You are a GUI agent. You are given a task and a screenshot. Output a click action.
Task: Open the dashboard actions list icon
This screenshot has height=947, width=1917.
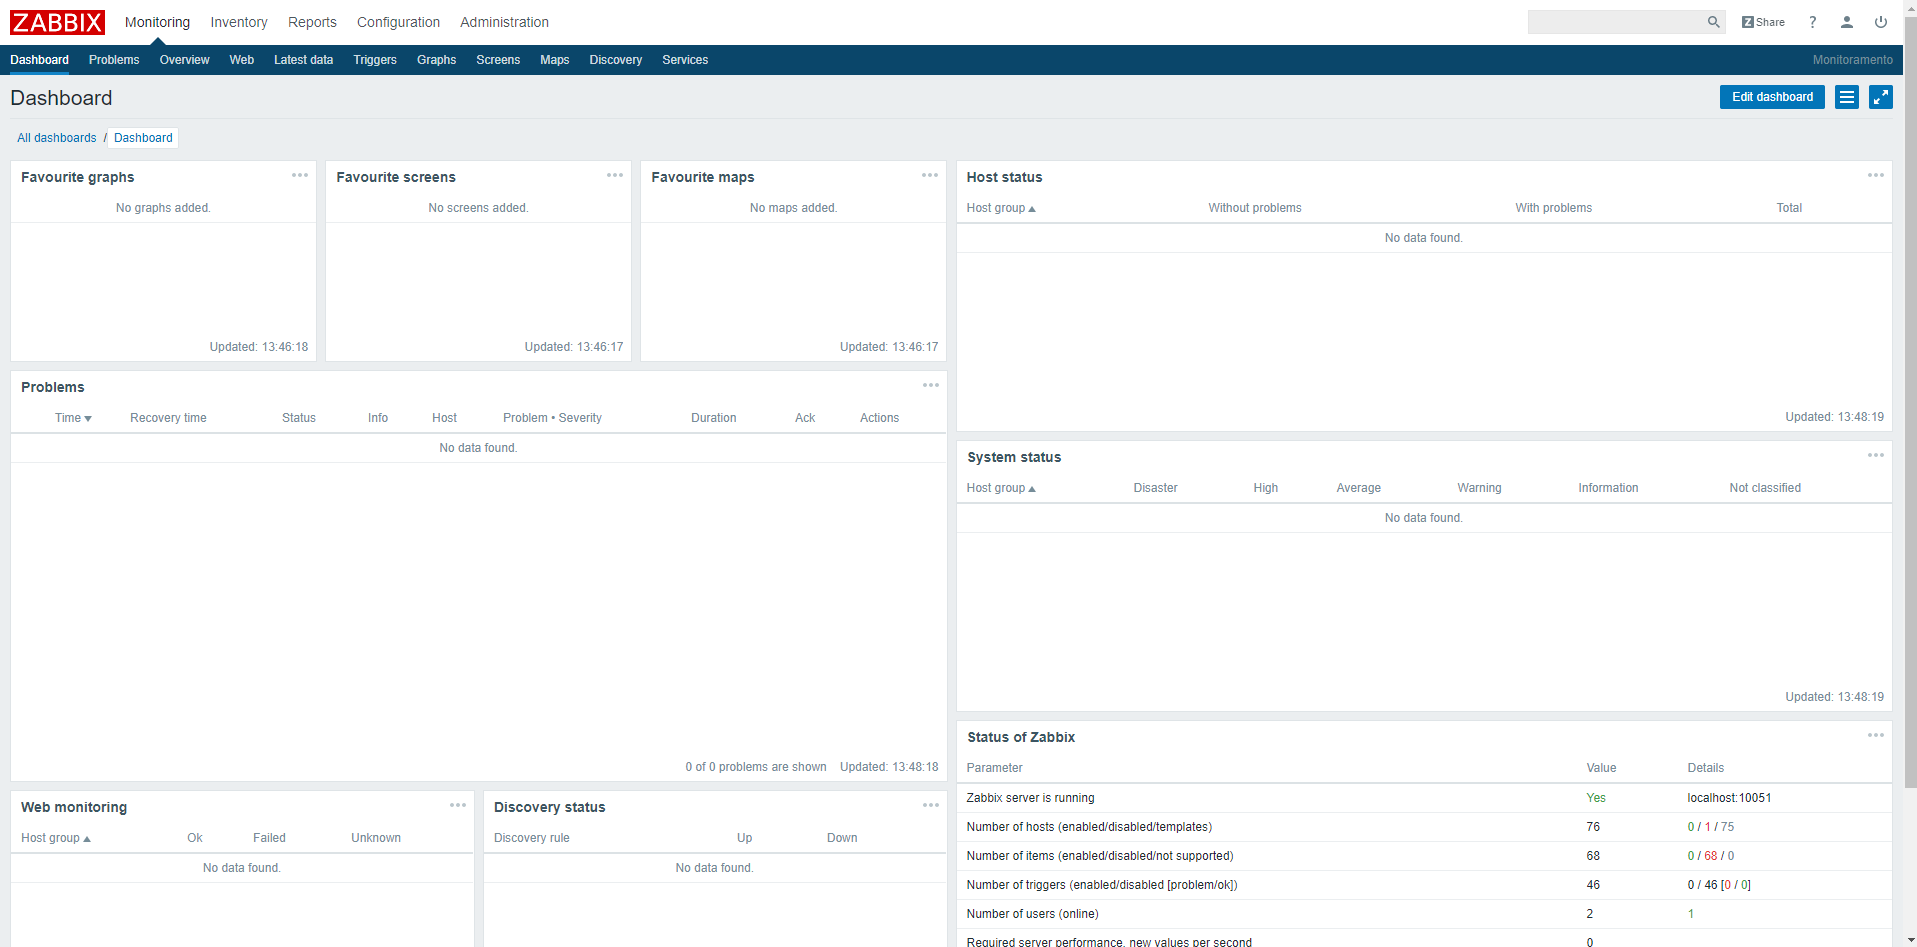pyautogui.click(x=1846, y=97)
